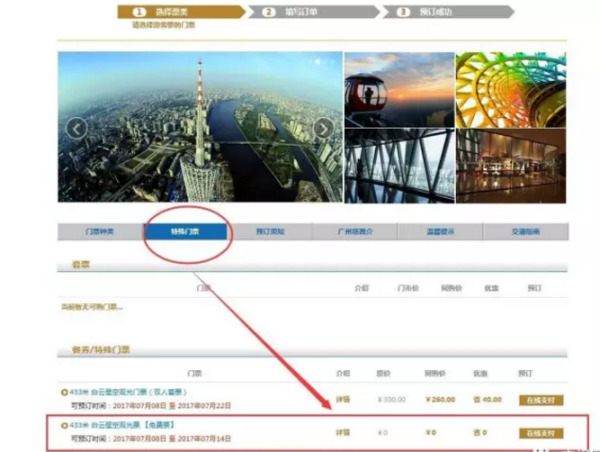Click the bullet icon beside the 双人套票 ticket
The image size is (600, 452).
click(64, 392)
